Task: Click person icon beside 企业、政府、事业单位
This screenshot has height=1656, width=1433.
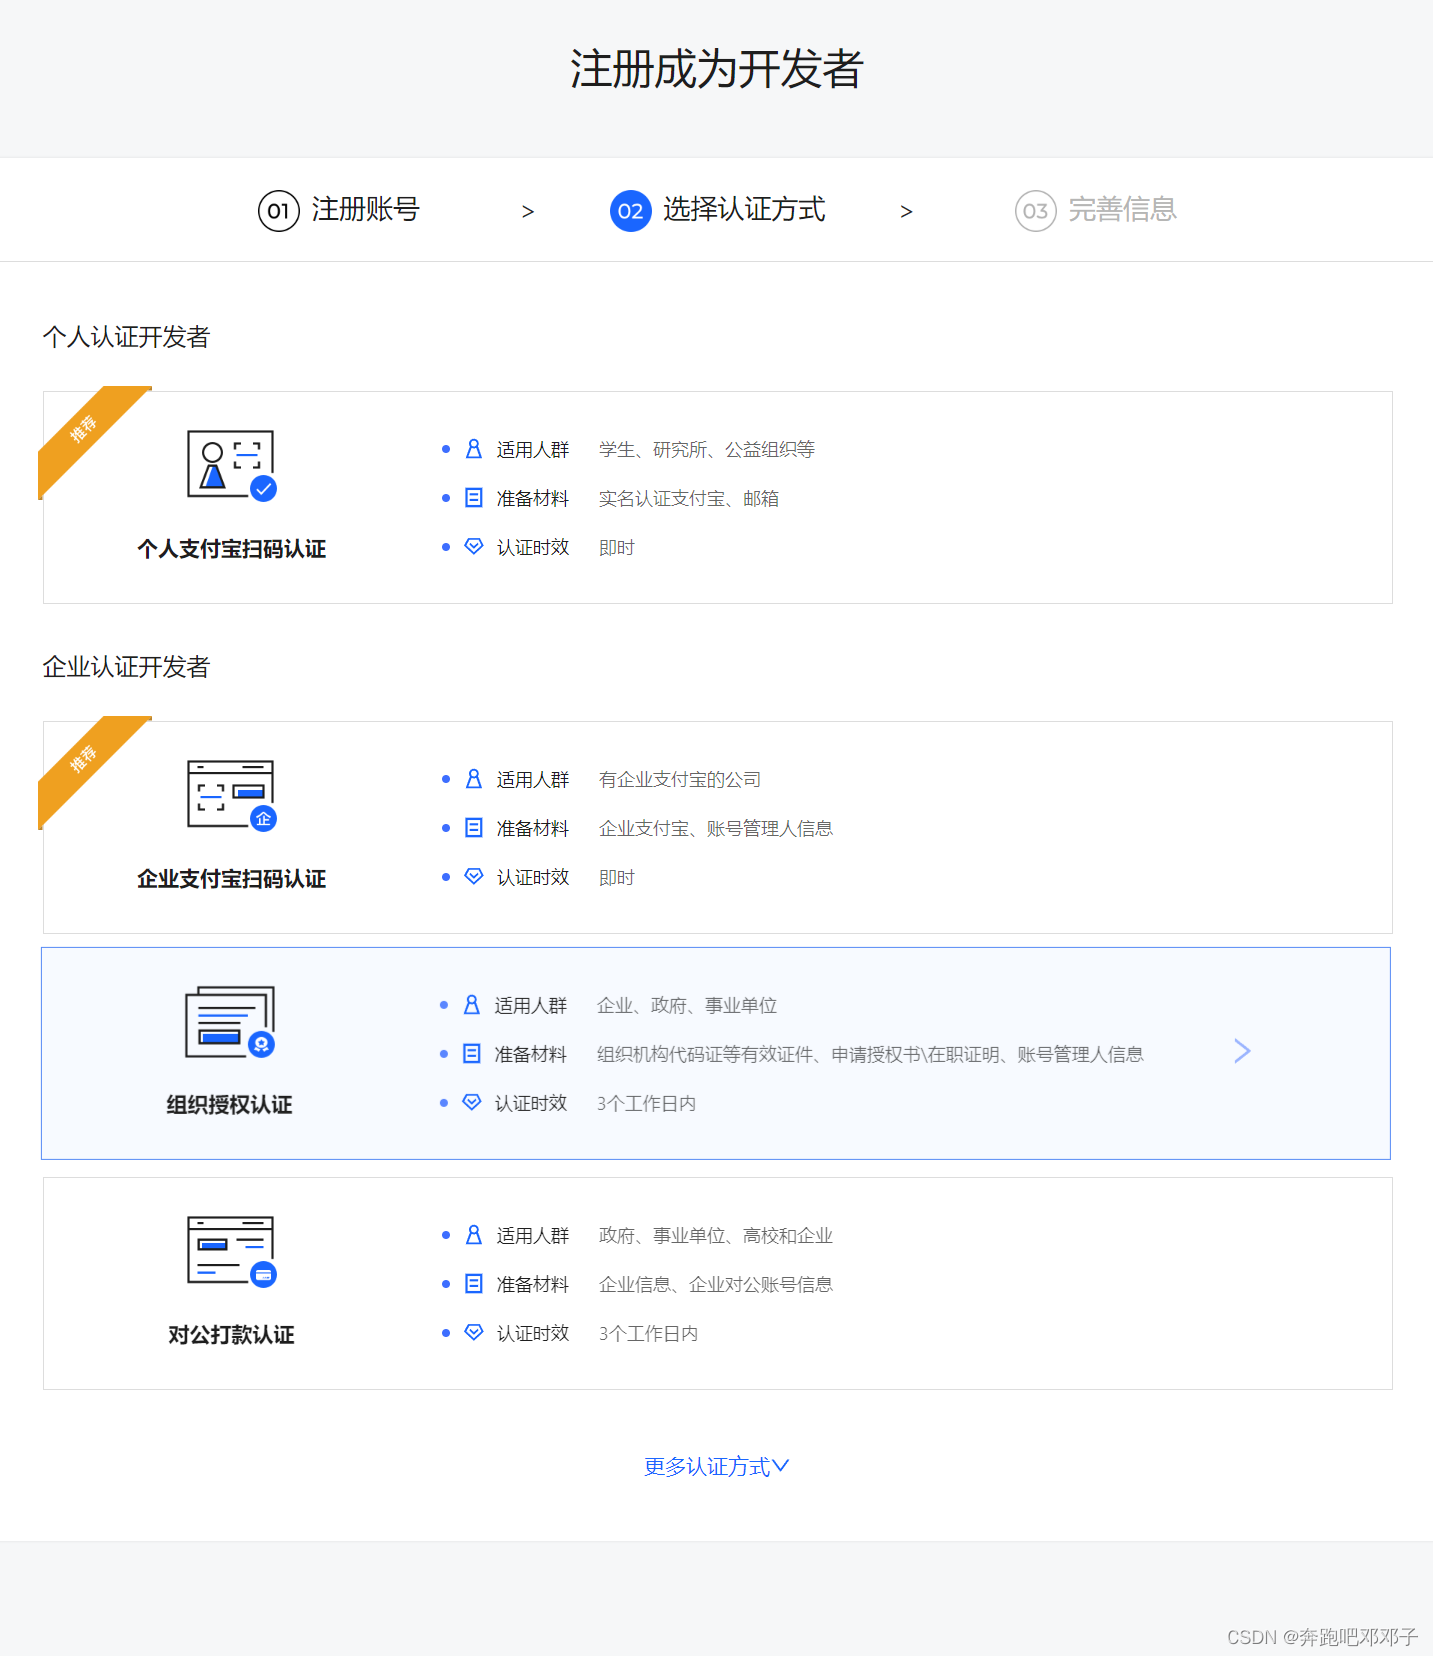Action: 472,1005
